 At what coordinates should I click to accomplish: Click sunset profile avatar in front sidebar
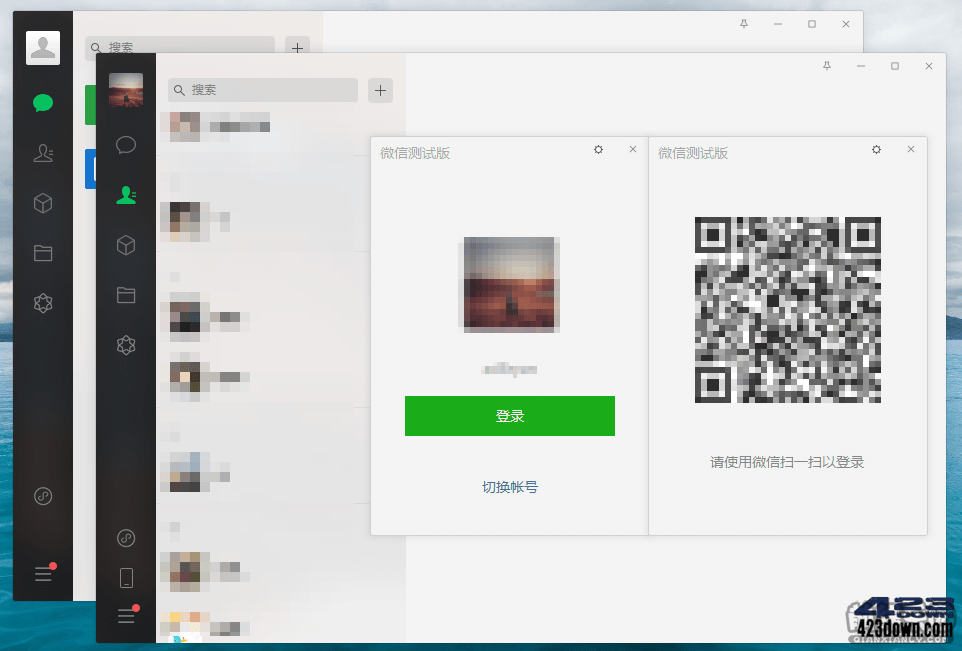126,90
